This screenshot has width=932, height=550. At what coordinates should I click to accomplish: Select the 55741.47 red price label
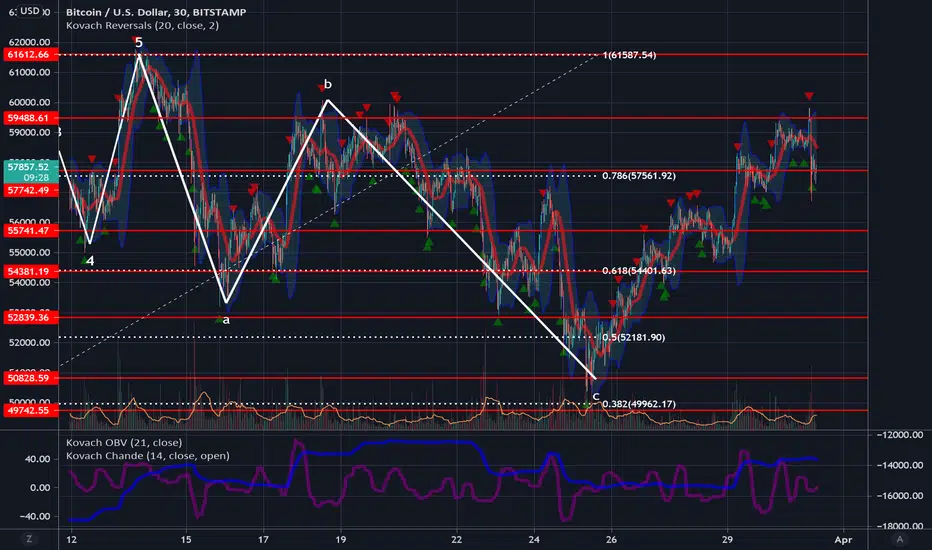coord(30,231)
